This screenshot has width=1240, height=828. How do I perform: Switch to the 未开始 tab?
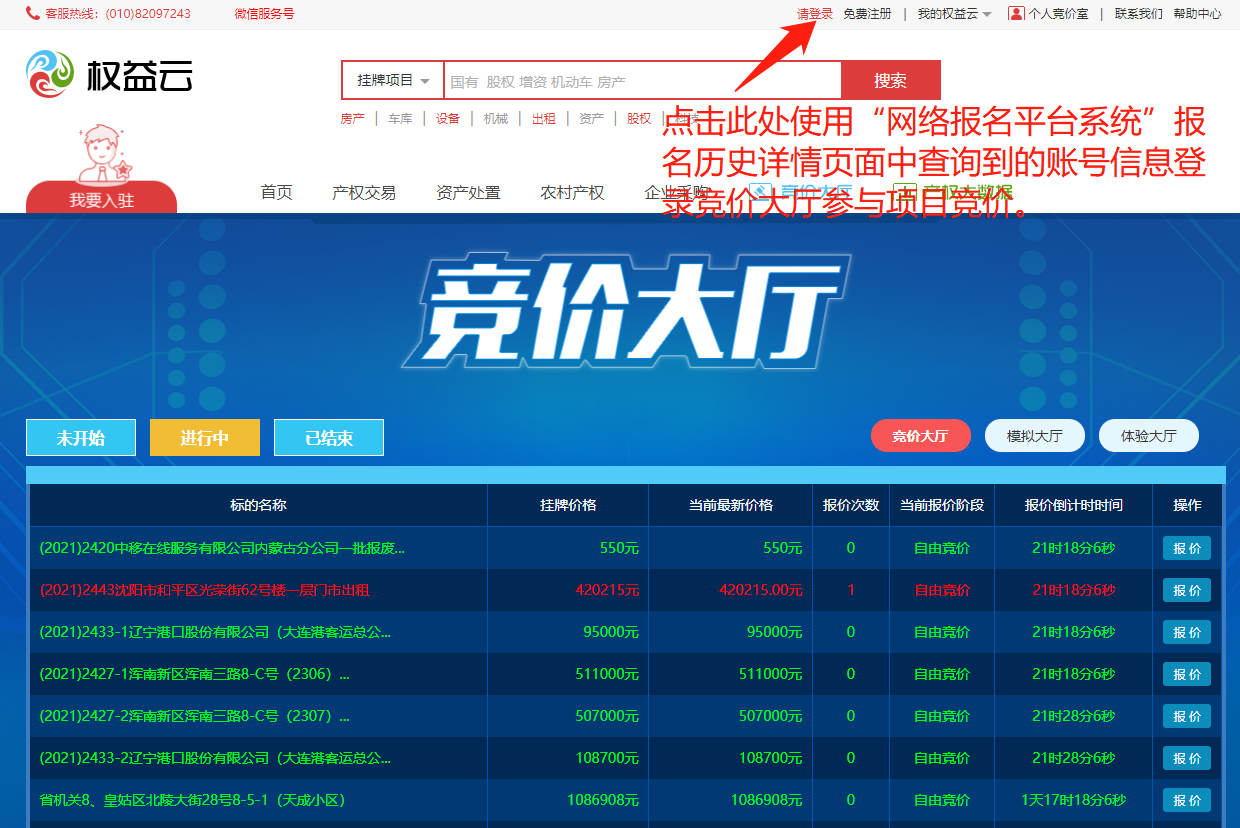coord(81,438)
